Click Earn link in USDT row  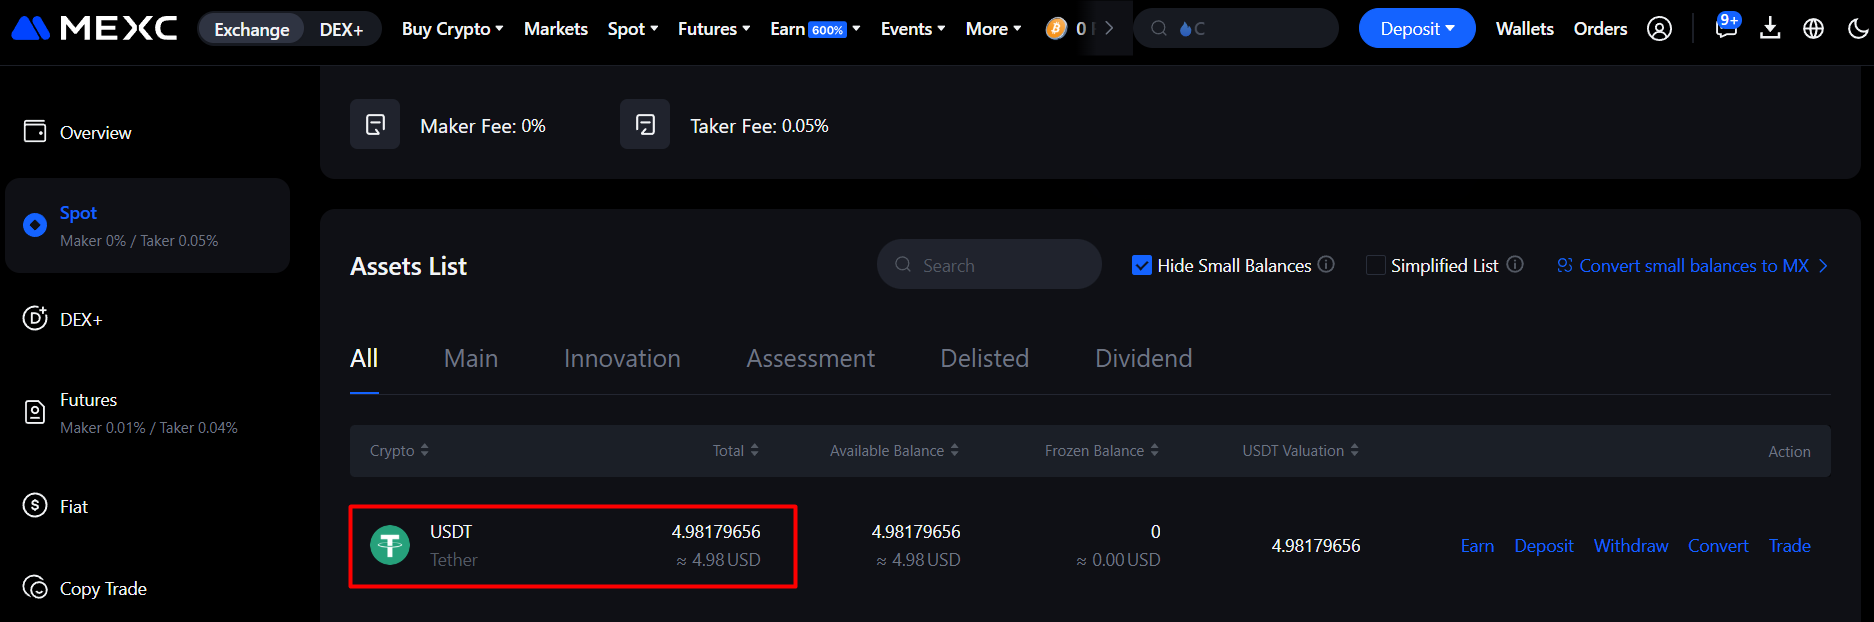pos(1477,546)
